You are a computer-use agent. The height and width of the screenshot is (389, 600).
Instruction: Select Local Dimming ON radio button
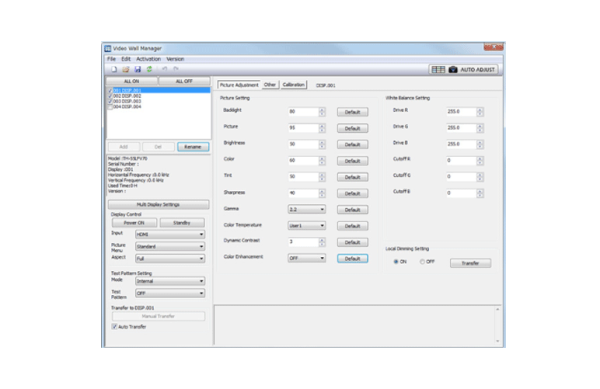396,262
